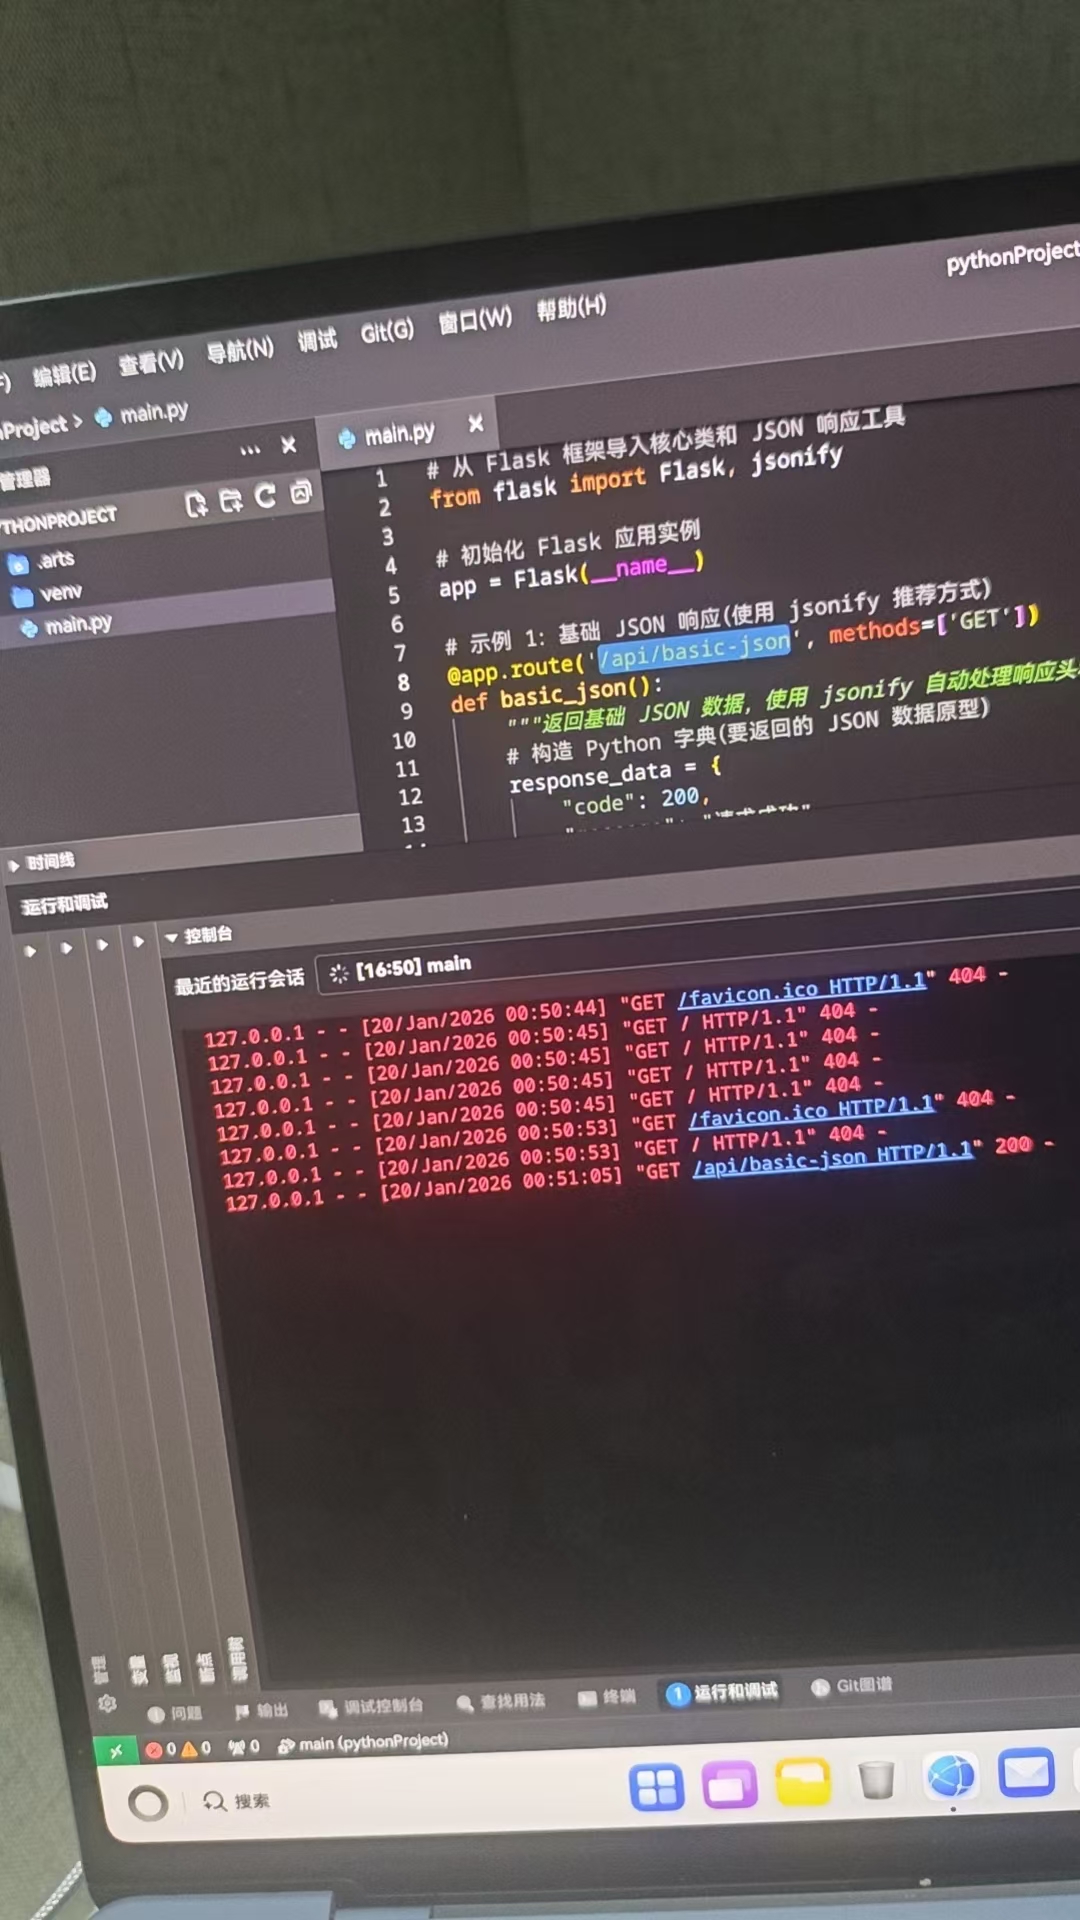Click main (pythonProject) debug status item
The height and width of the screenshot is (1920, 1080).
[363, 1742]
